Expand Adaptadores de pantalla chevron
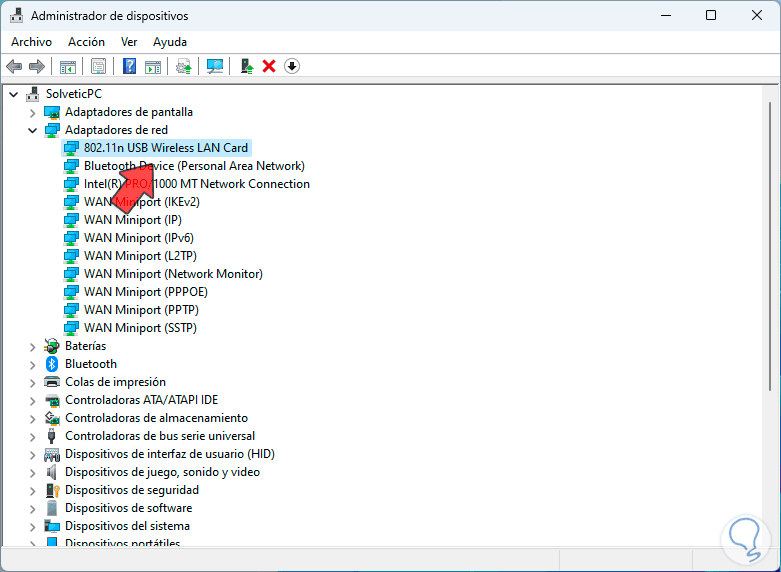The width and height of the screenshot is (781, 572). (33, 113)
